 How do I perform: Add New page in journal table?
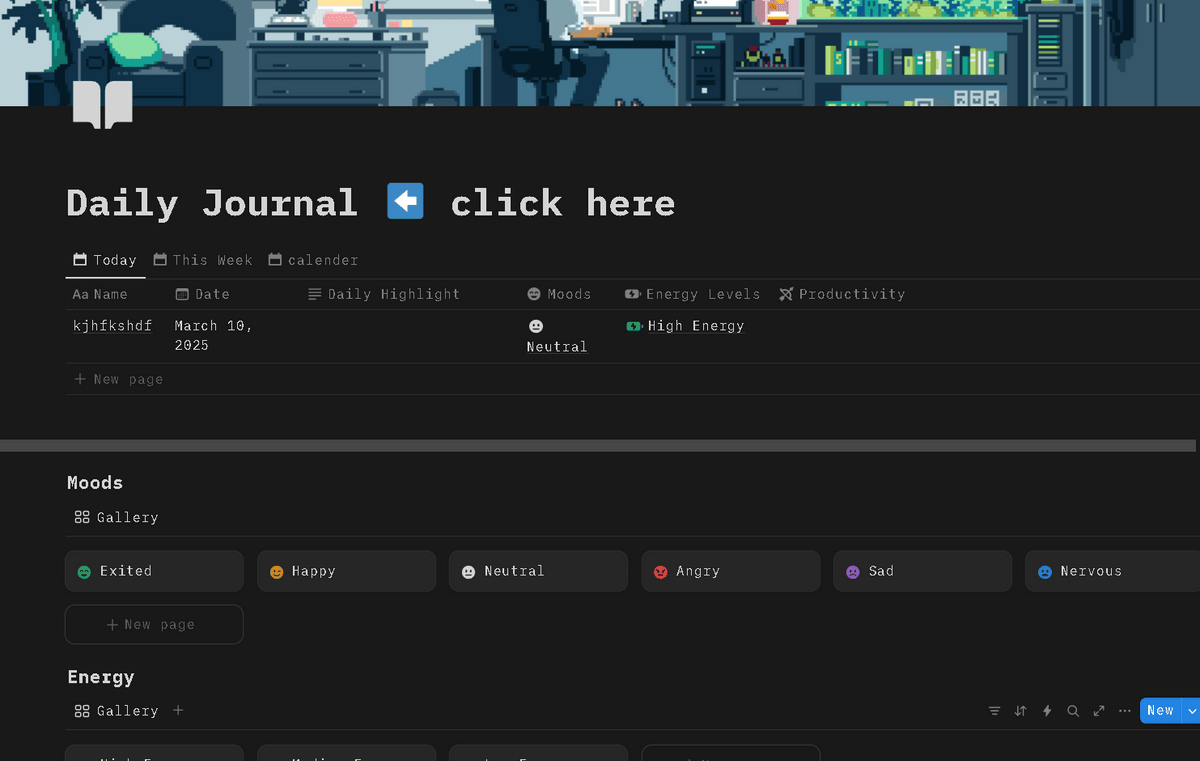pyautogui.click(x=118, y=379)
